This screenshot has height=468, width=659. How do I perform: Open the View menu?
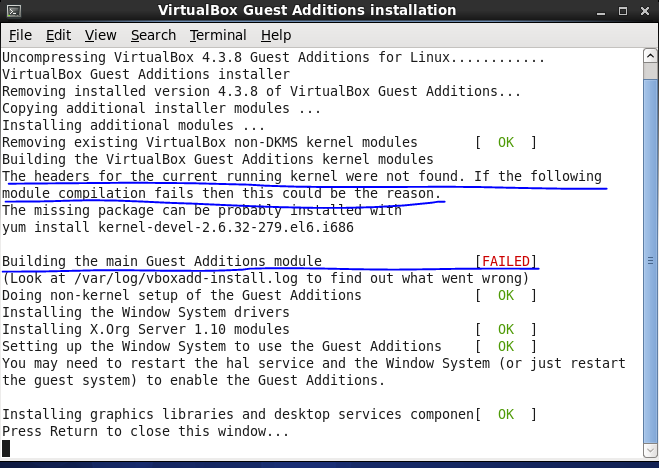click(x=100, y=35)
